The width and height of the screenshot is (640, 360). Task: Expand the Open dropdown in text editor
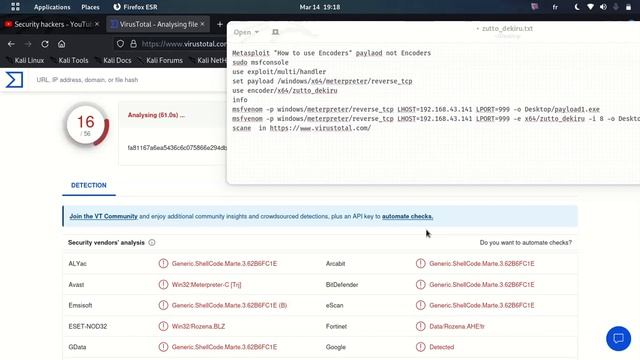pyautogui.click(x=246, y=32)
